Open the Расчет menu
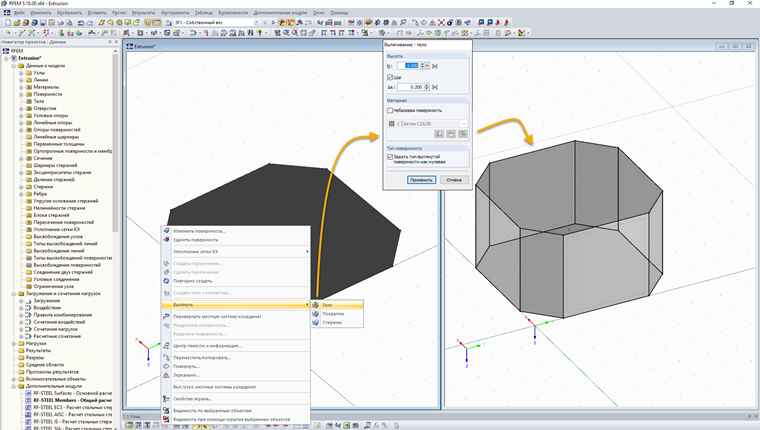 119,13
